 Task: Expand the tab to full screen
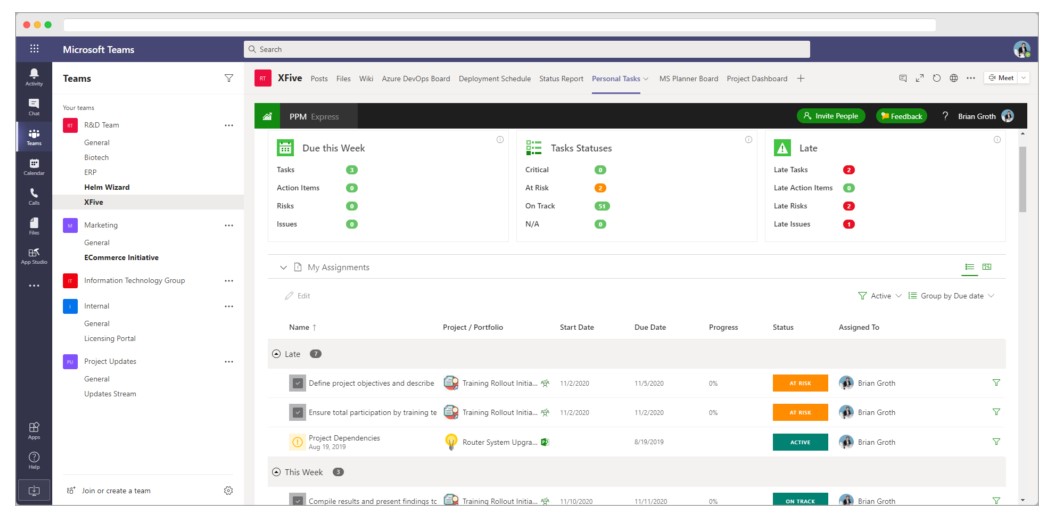point(920,78)
